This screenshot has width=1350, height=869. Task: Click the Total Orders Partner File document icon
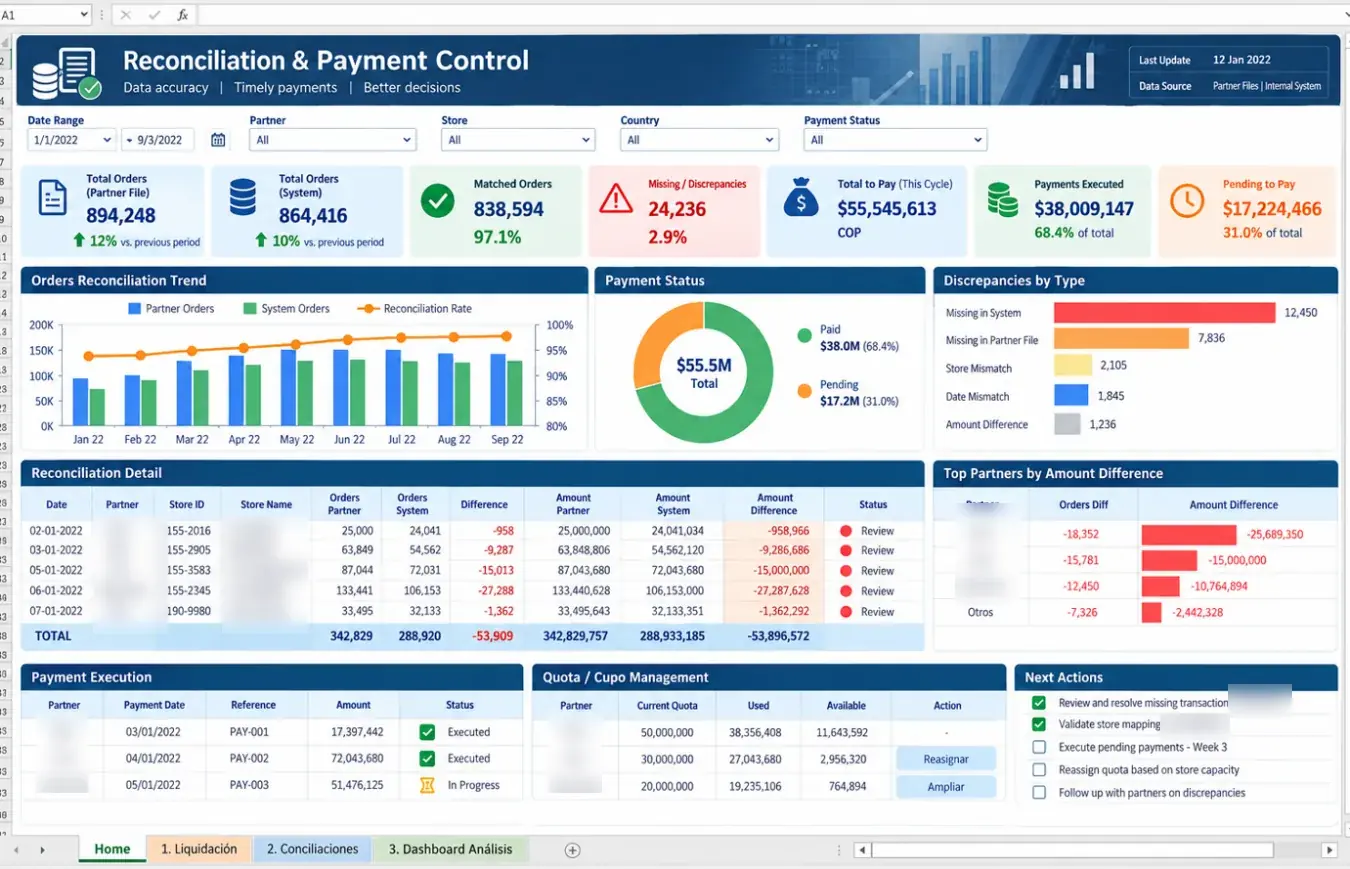pos(52,198)
